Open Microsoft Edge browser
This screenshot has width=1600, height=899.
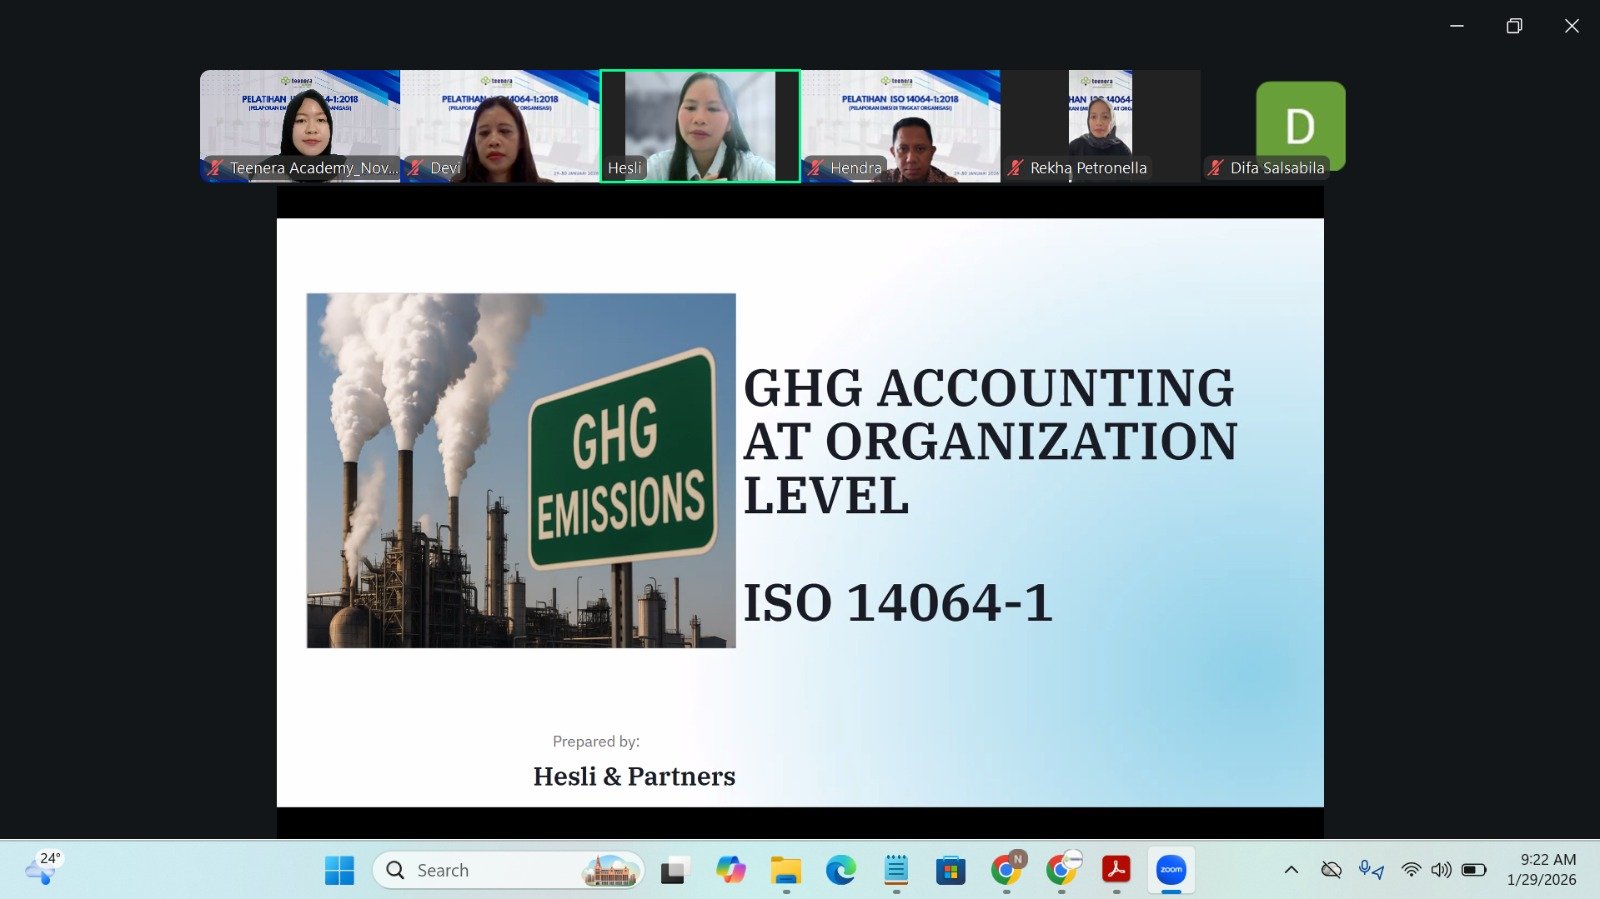pos(841,870)
